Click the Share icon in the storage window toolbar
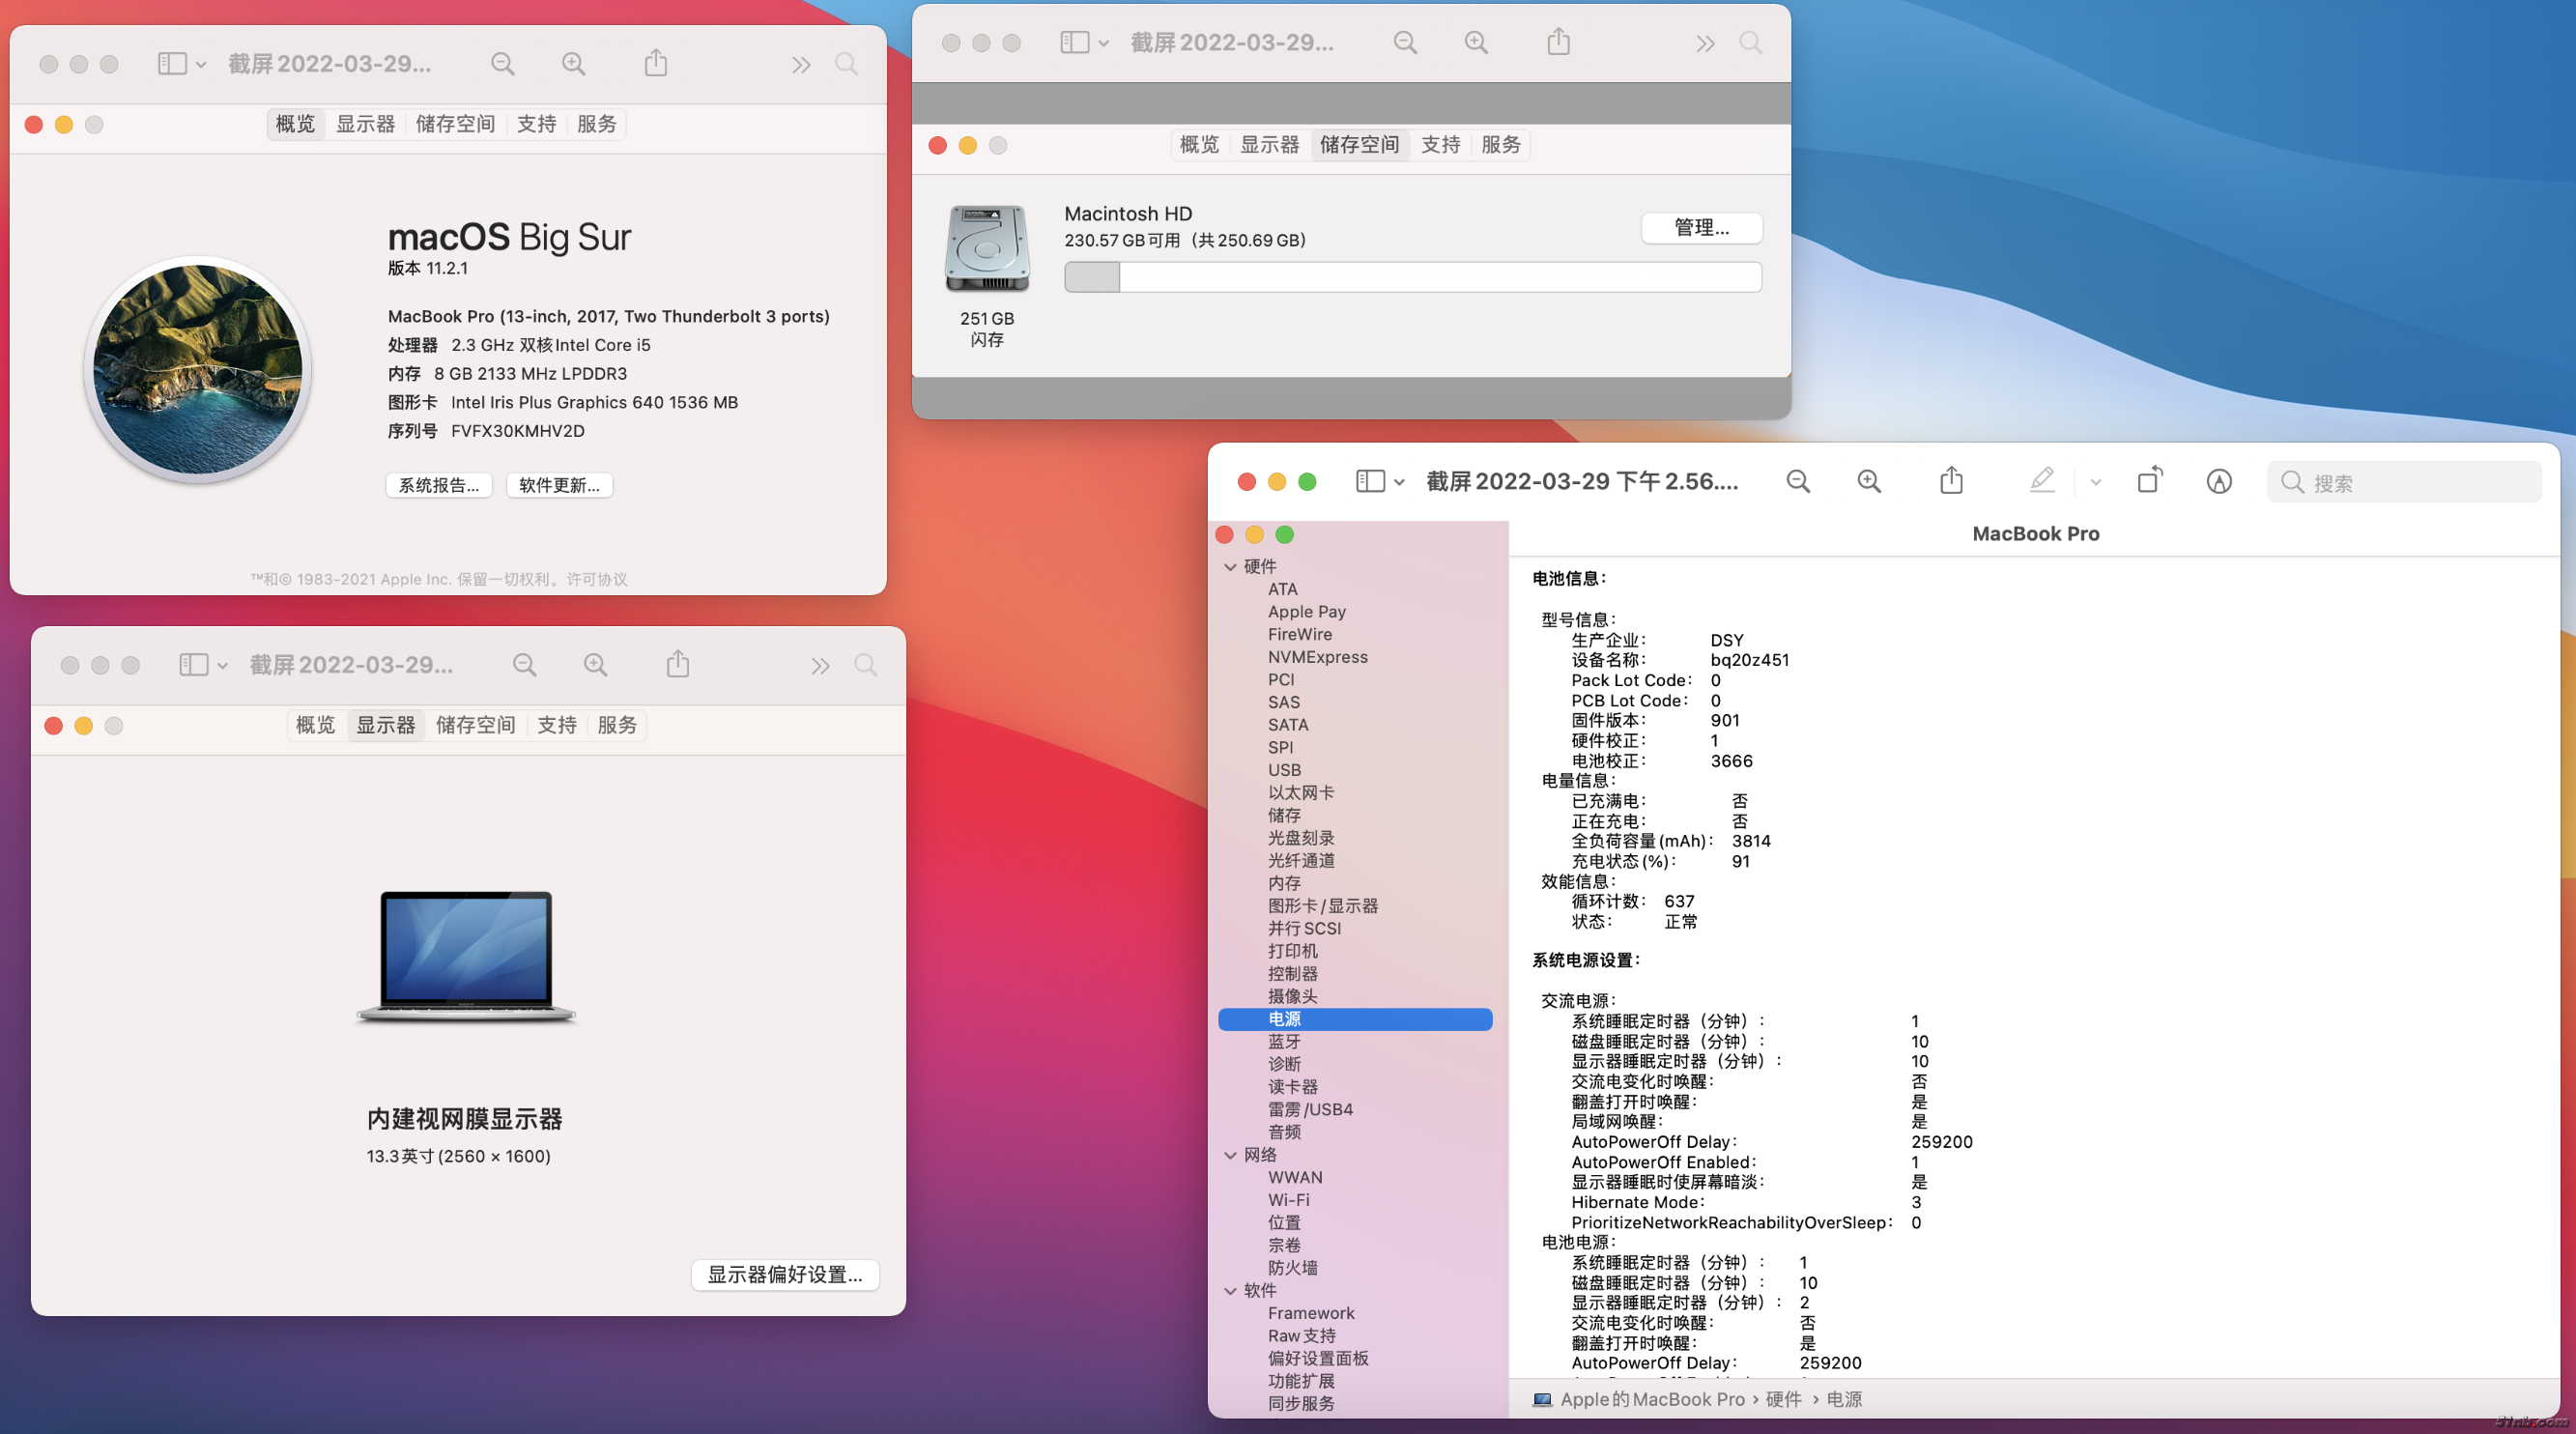The image size is (2576, 1434). 1556,42
